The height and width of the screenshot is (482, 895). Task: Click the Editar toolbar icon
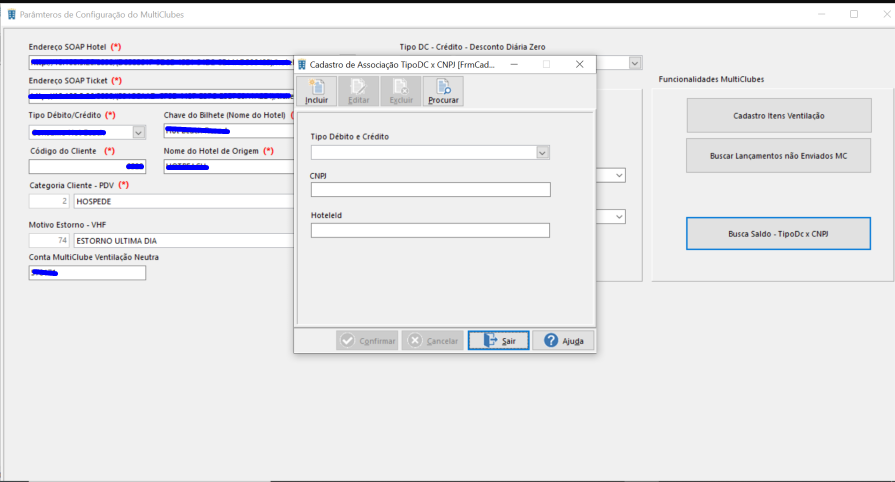[358, 91]
